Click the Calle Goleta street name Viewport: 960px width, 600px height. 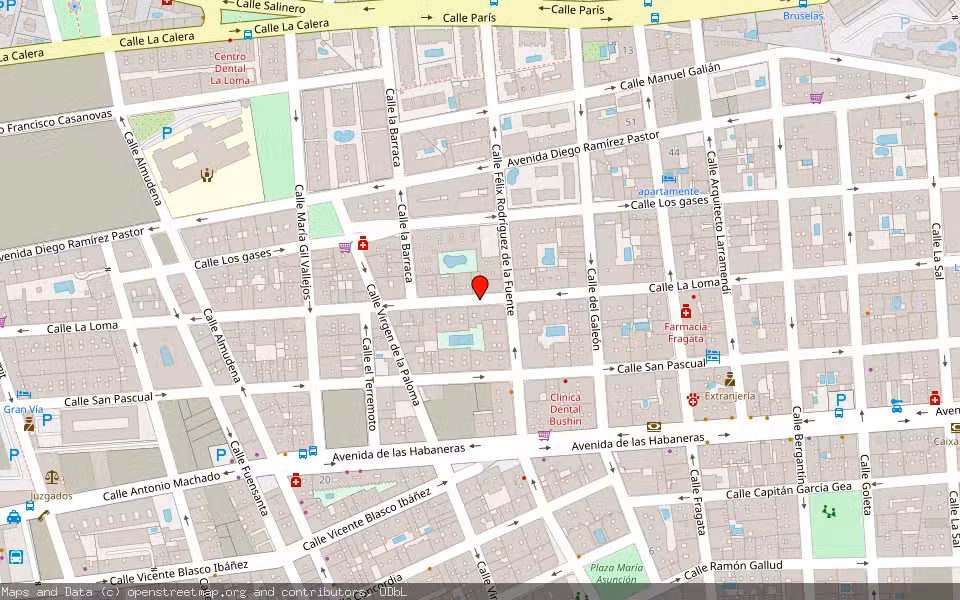(866, 484)
